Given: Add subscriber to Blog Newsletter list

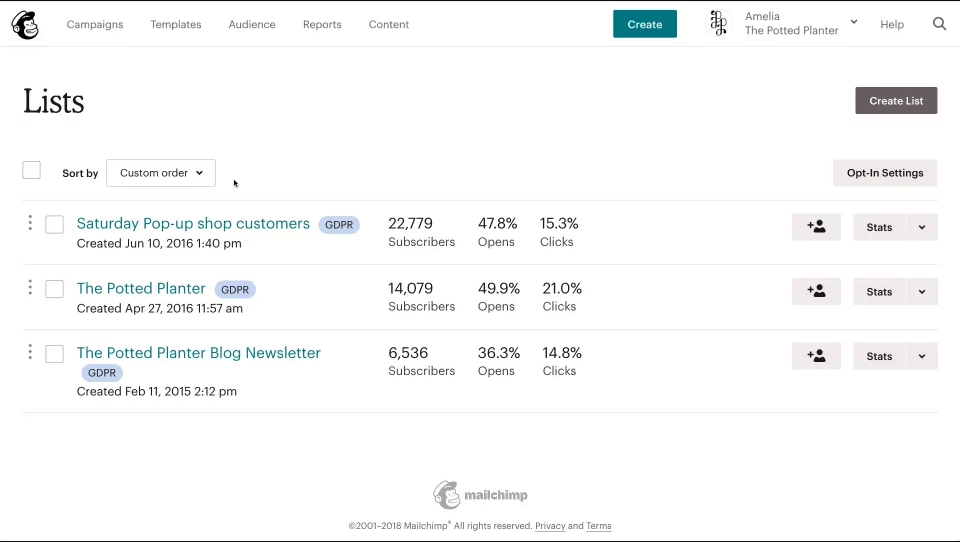Looking at the screenshot, I should click(x=816, y=356).
